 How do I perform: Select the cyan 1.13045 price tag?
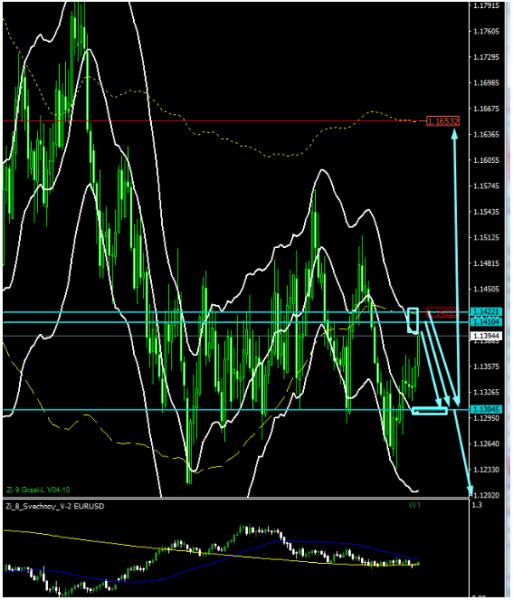click(x=486, y=409)
